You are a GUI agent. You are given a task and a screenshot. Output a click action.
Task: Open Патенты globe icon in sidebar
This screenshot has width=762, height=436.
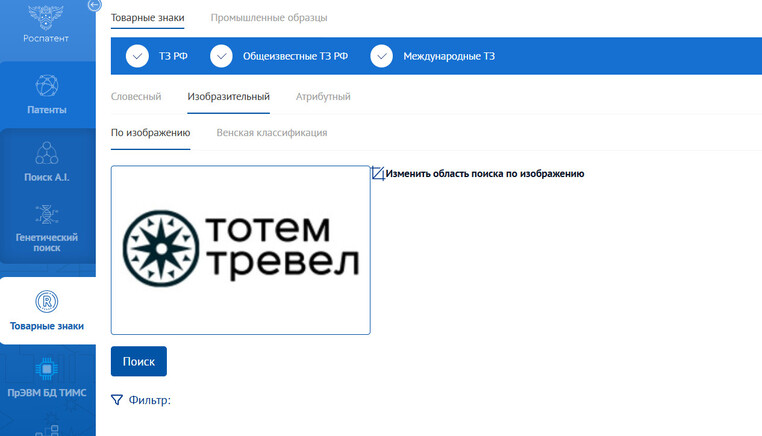click(x=47, y=86)
